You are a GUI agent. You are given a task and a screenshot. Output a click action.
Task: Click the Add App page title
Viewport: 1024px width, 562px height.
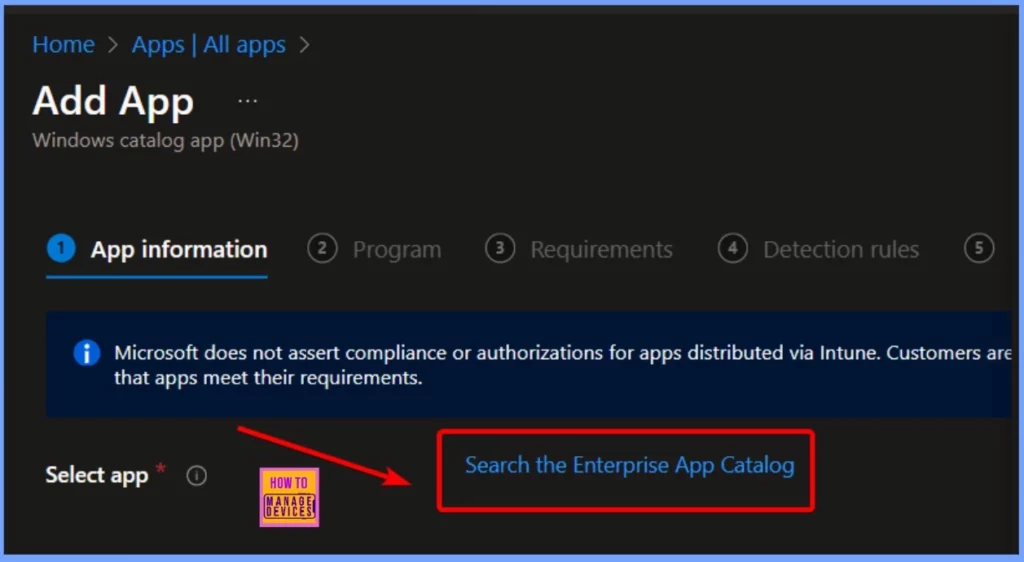tap(113, 102)
